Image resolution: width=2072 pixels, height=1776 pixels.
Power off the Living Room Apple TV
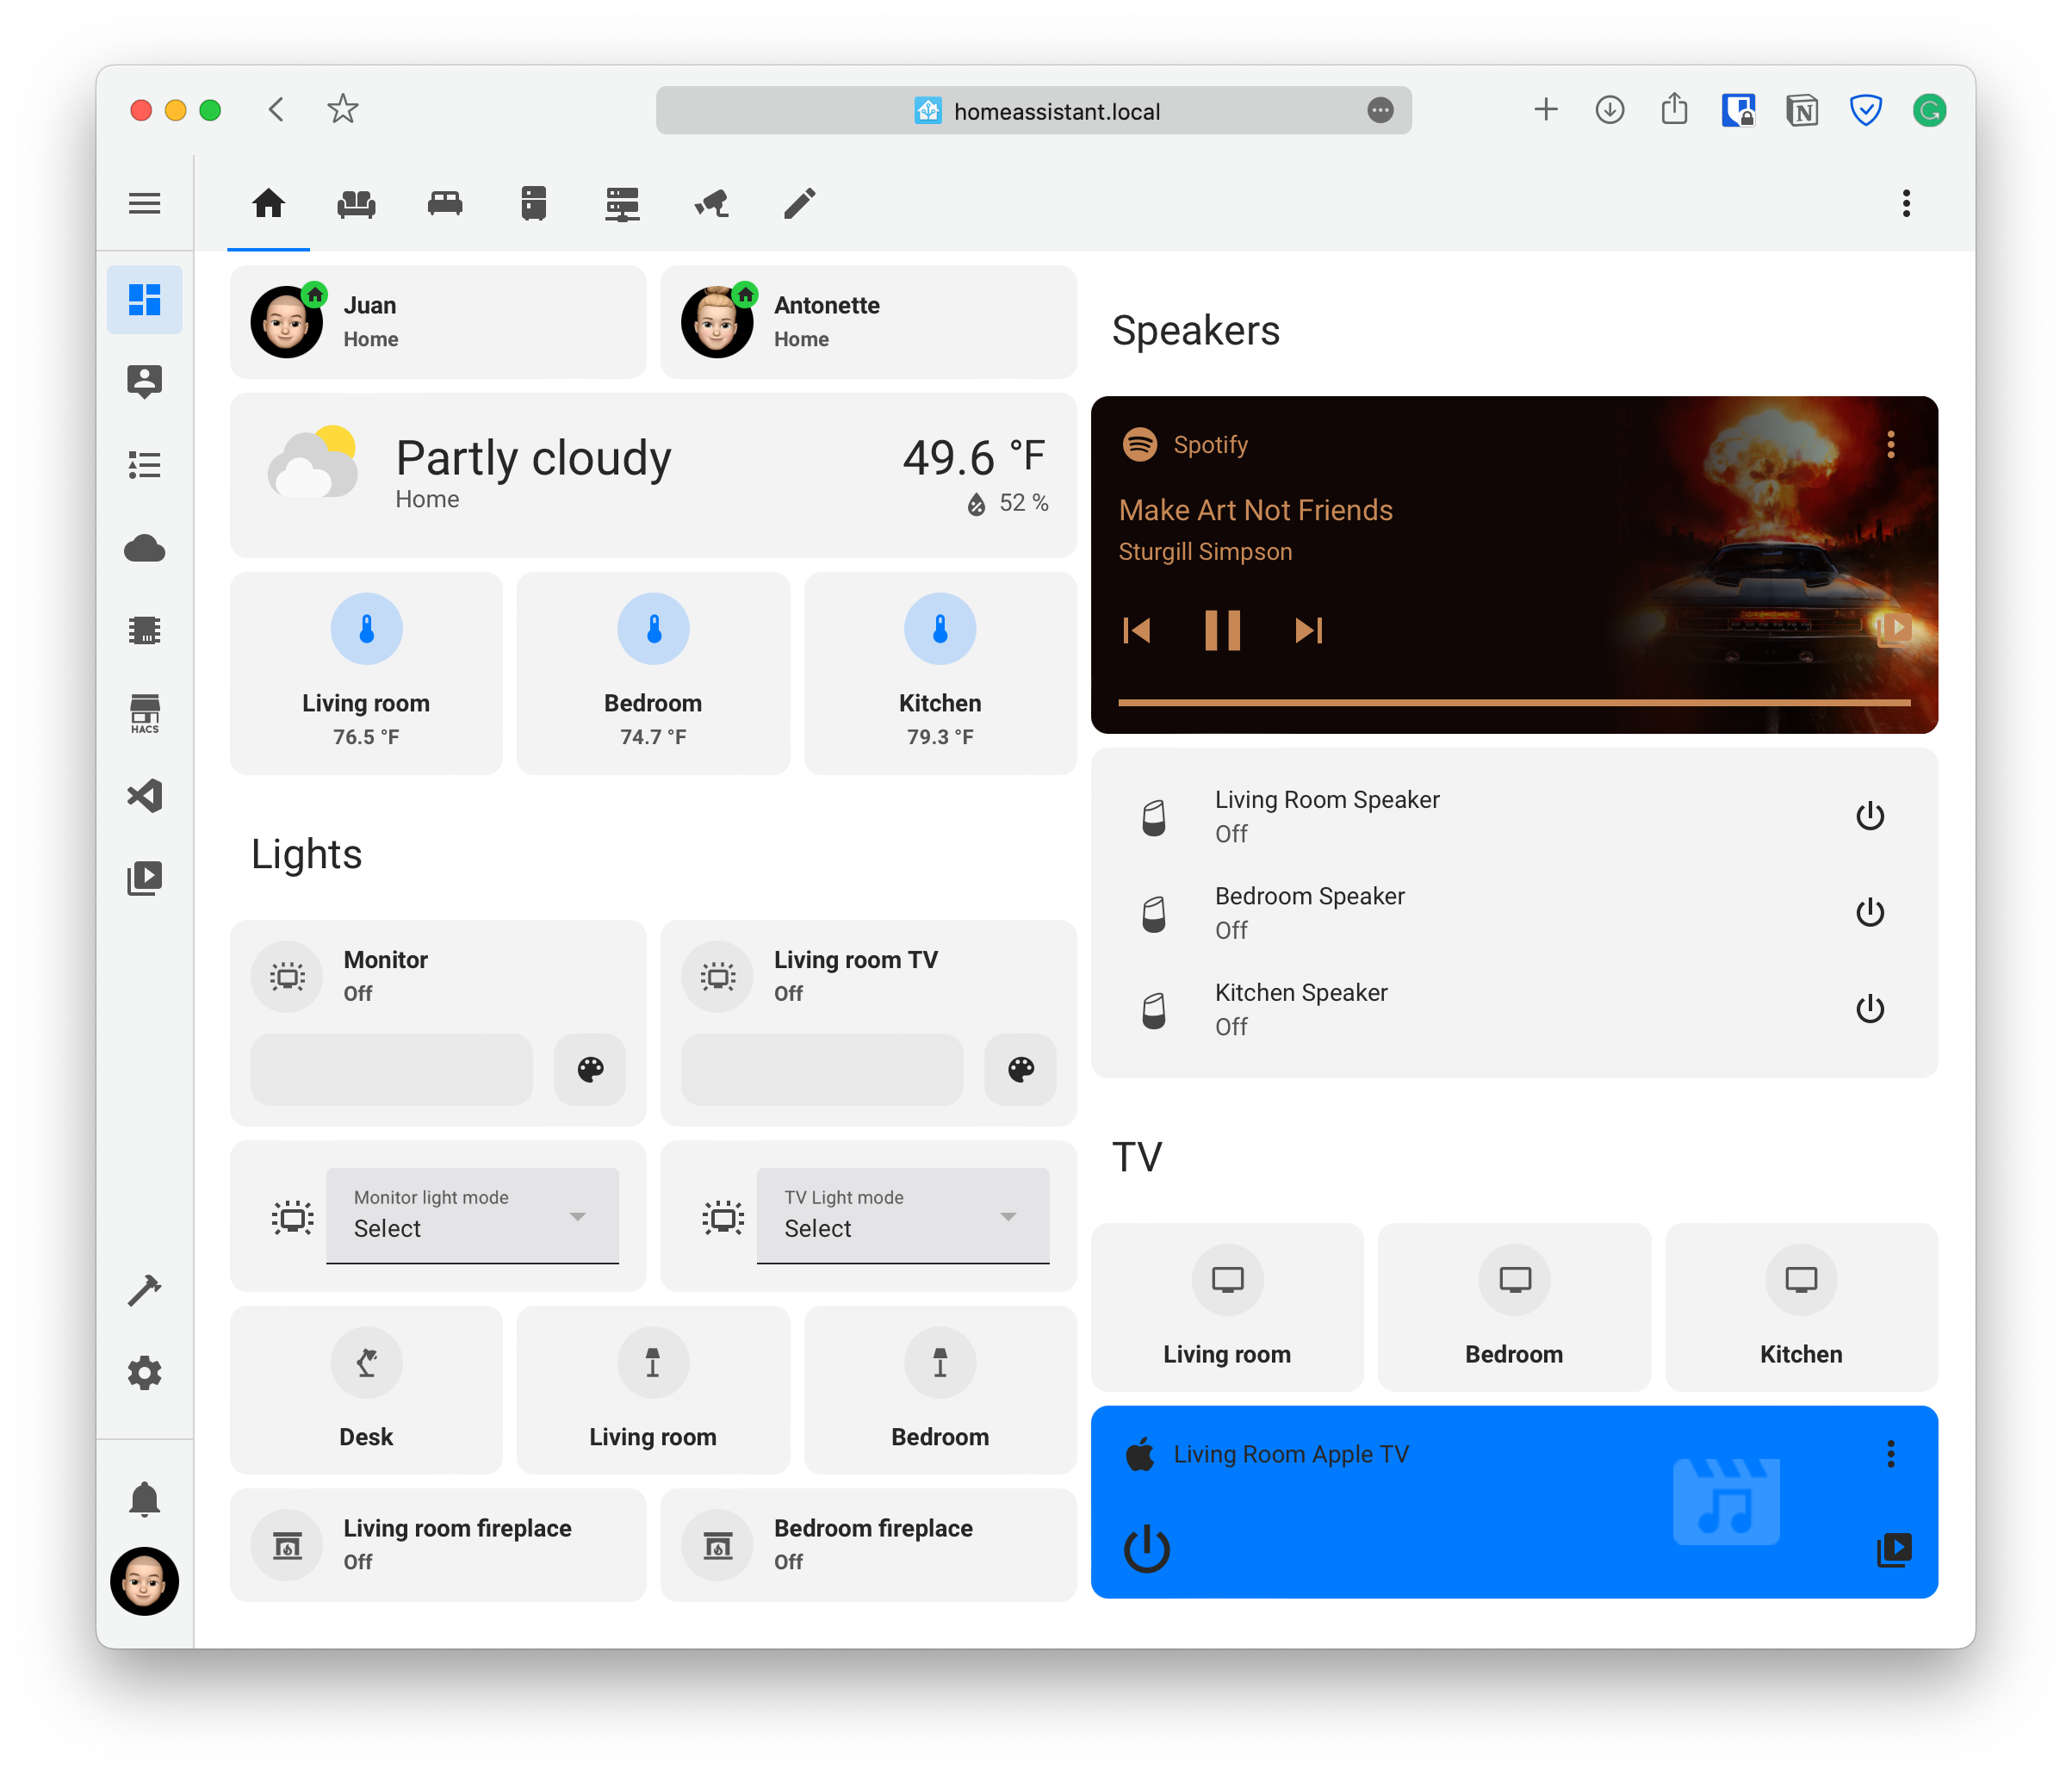(x=1147, y=1550)
